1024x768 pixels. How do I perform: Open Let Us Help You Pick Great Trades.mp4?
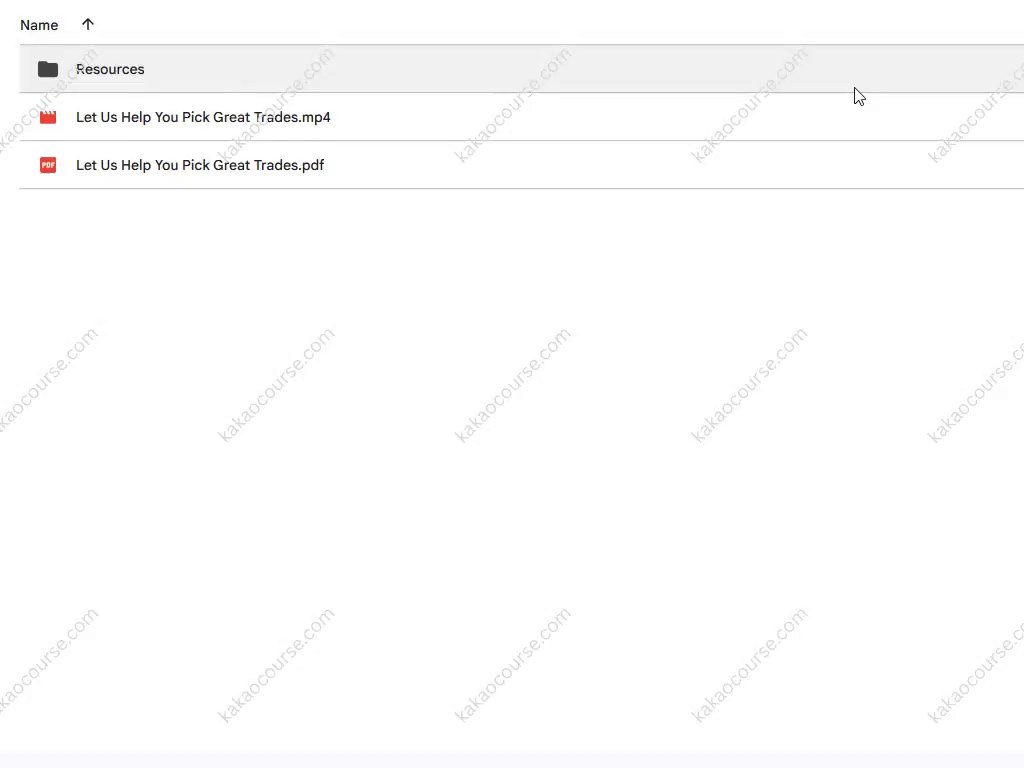[x=203, y=118]
